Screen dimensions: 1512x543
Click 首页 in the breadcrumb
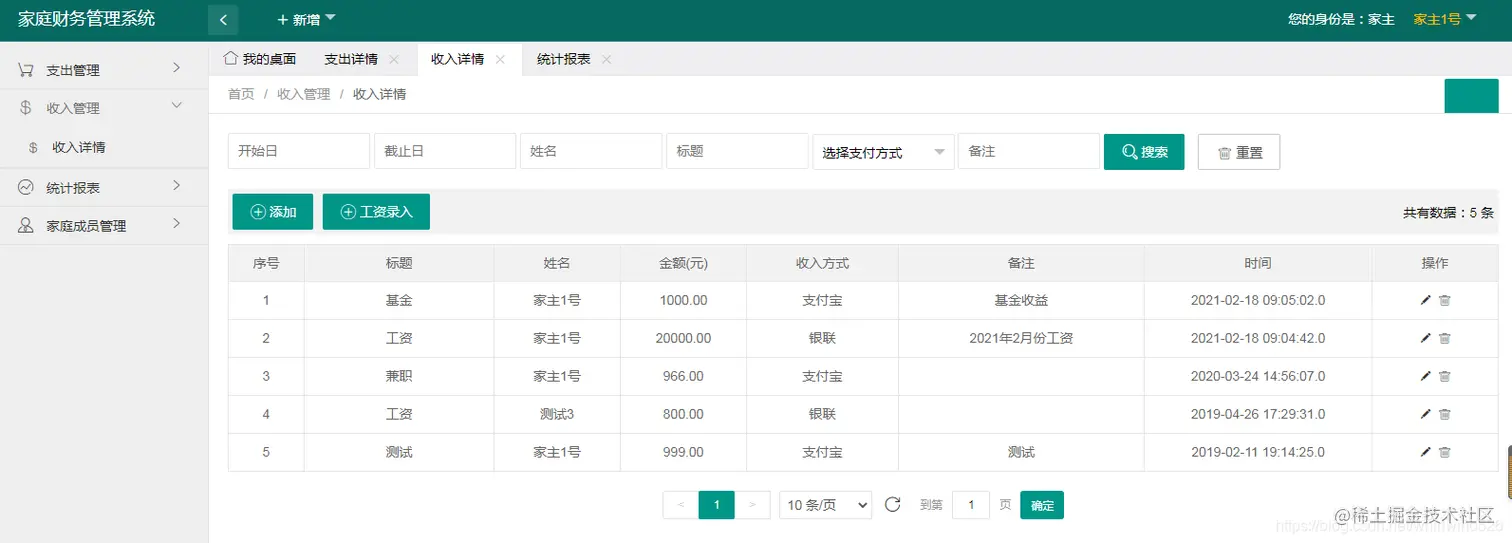pyautogui.click(x=241, y=94)
